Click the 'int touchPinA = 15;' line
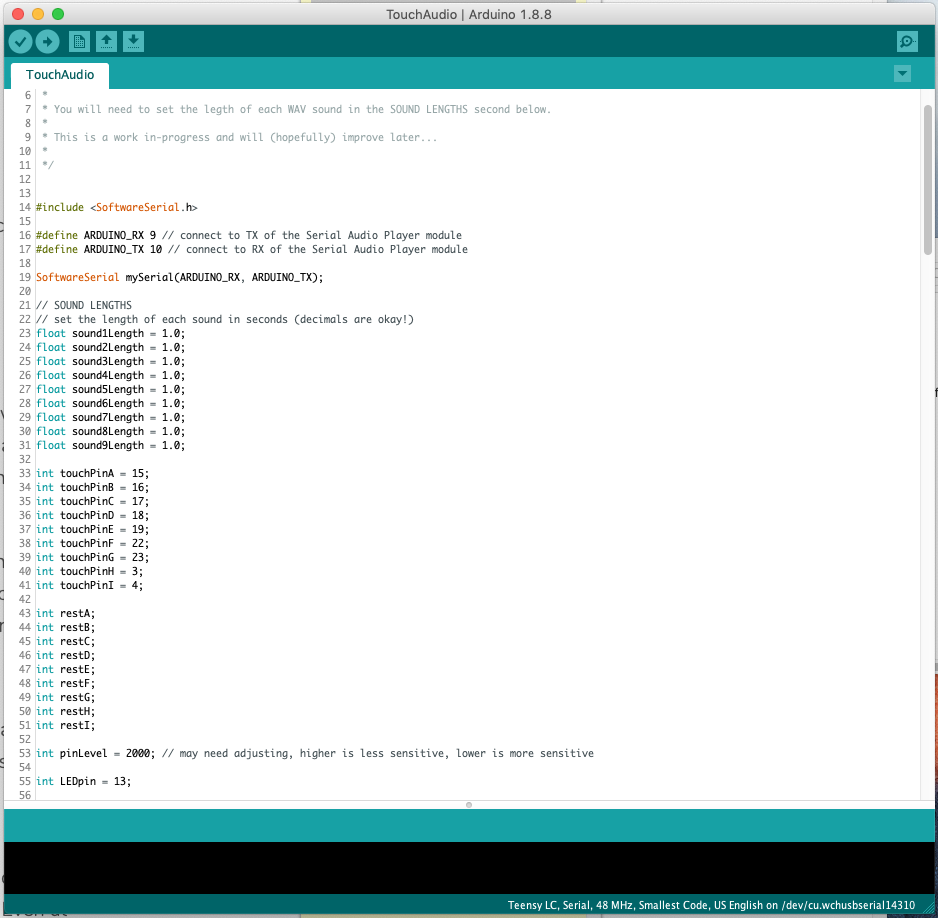The width and height of the screenshot is (938, 918). point(93,474)
